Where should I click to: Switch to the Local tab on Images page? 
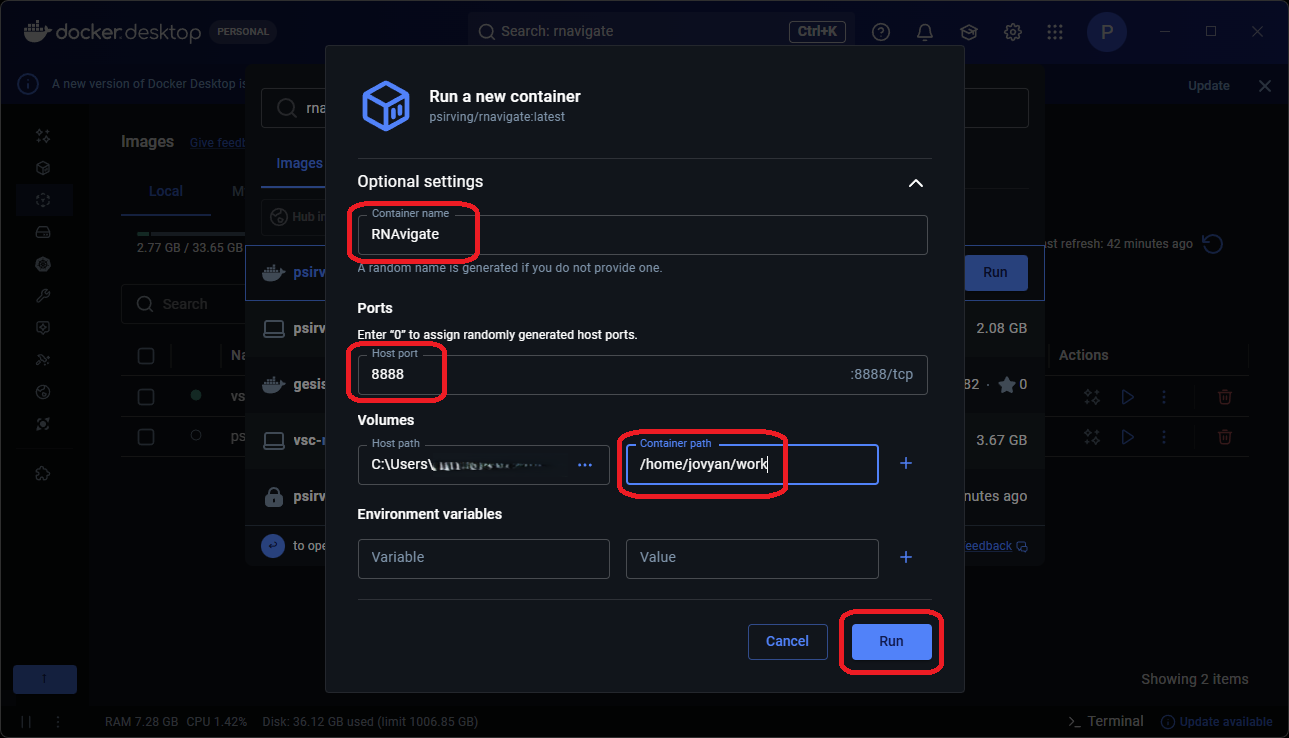[x=166, y=192]
